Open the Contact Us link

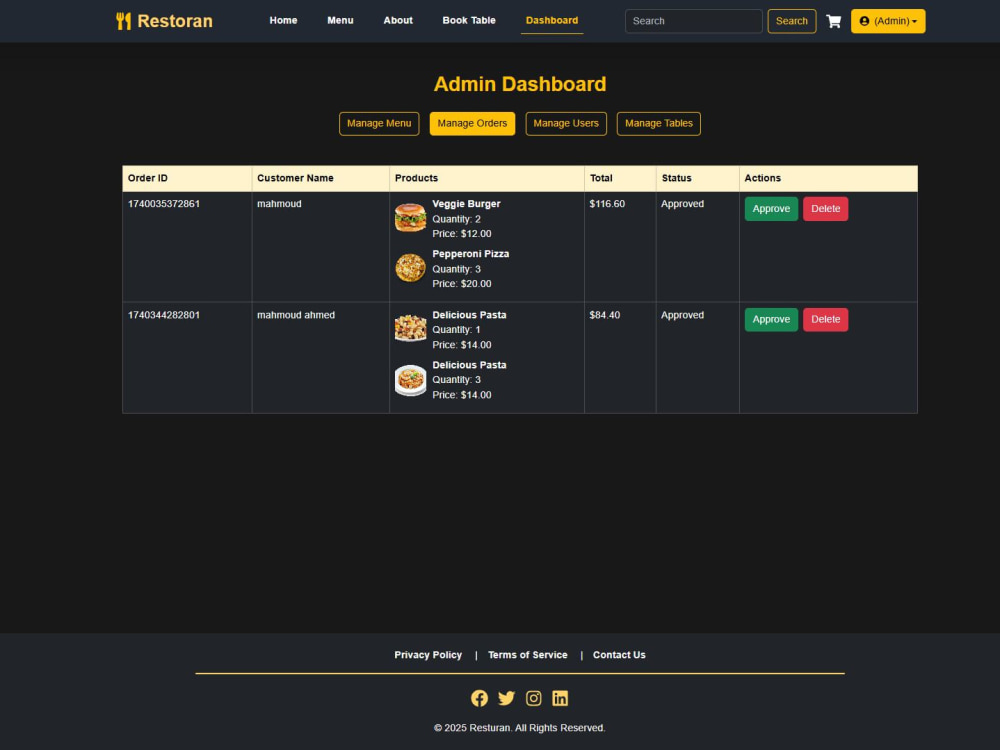click(619, 655)
